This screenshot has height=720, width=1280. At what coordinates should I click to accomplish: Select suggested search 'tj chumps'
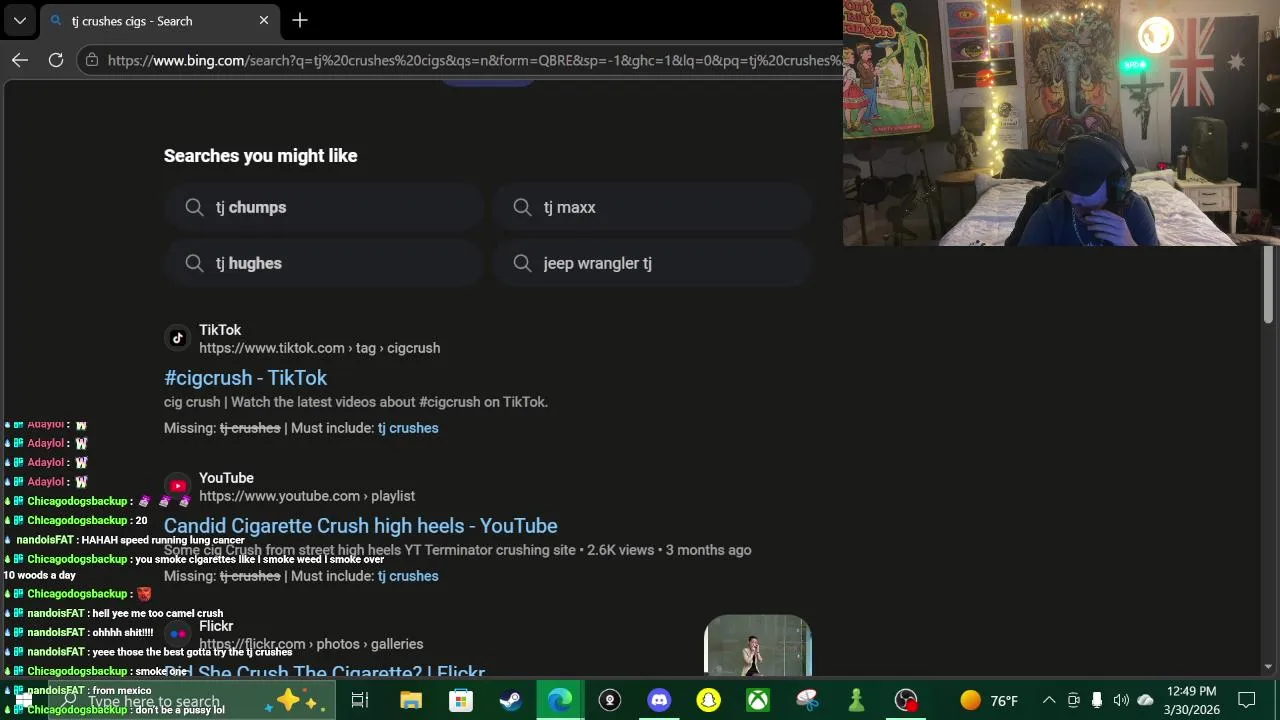(324, 207)
